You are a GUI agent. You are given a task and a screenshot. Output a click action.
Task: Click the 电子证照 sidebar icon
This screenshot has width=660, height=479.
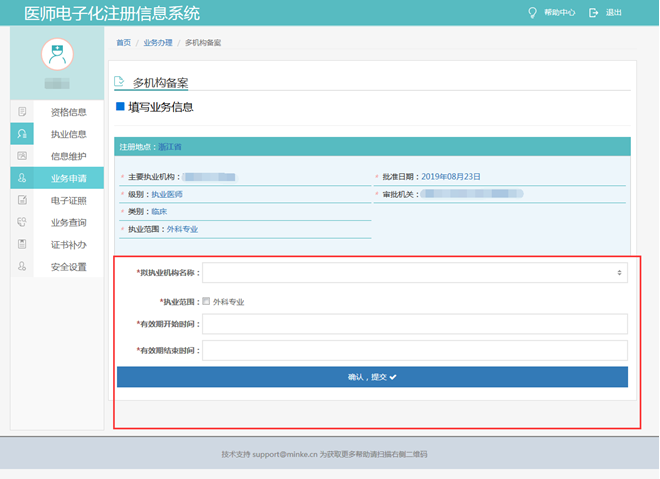pyautogui.click(x=22, y=200)
